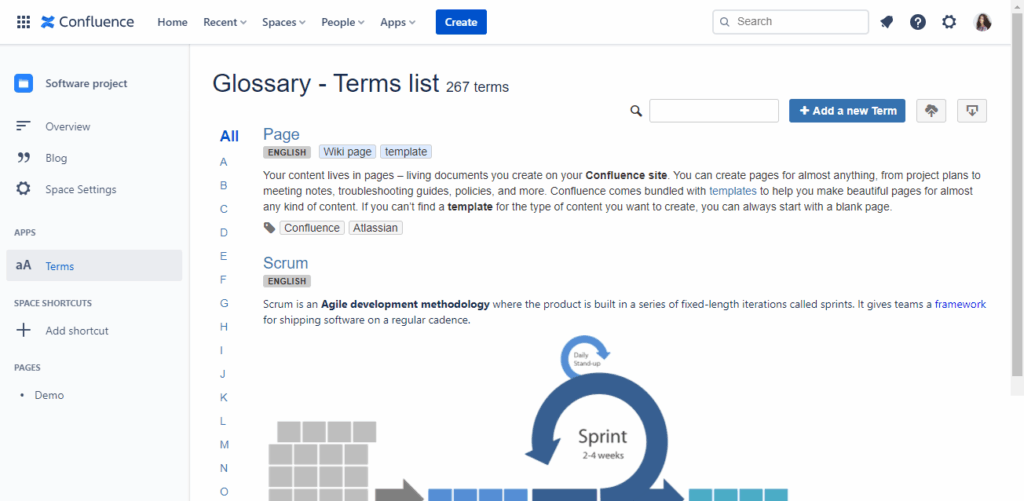
Task: Open the notifications bell
Action: click(886, 22)
